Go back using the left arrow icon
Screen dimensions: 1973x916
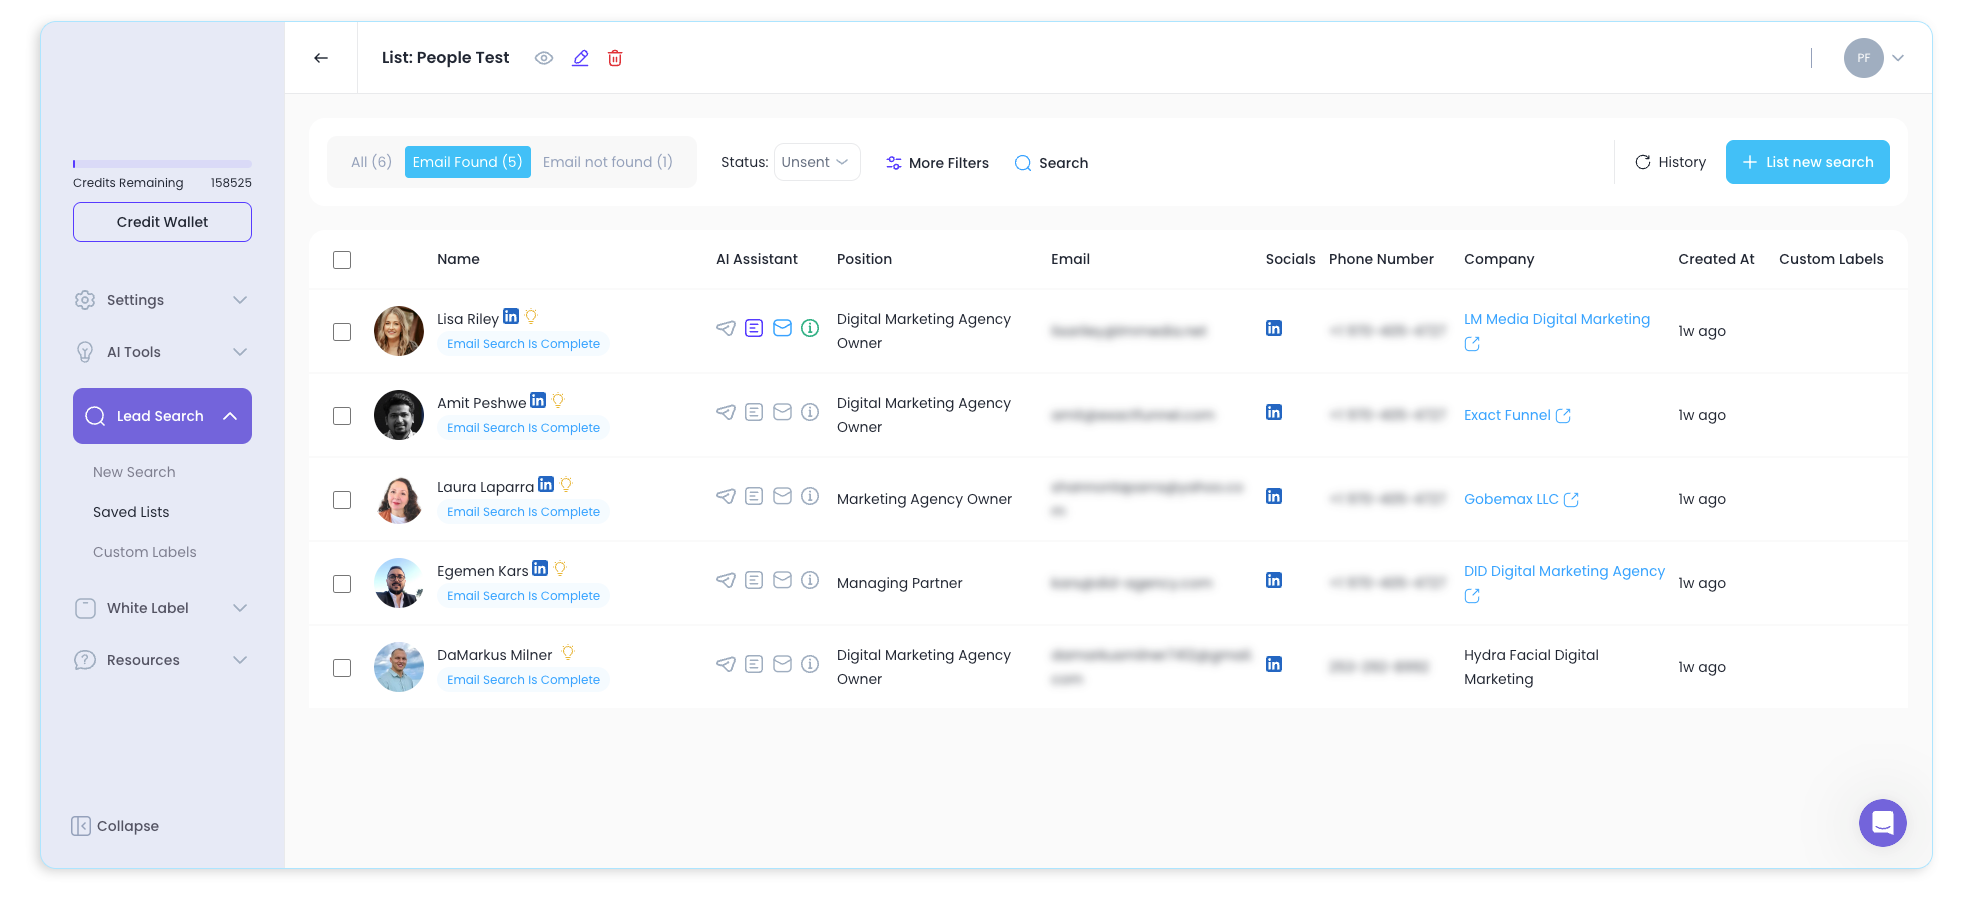click(x=321, y=58)
